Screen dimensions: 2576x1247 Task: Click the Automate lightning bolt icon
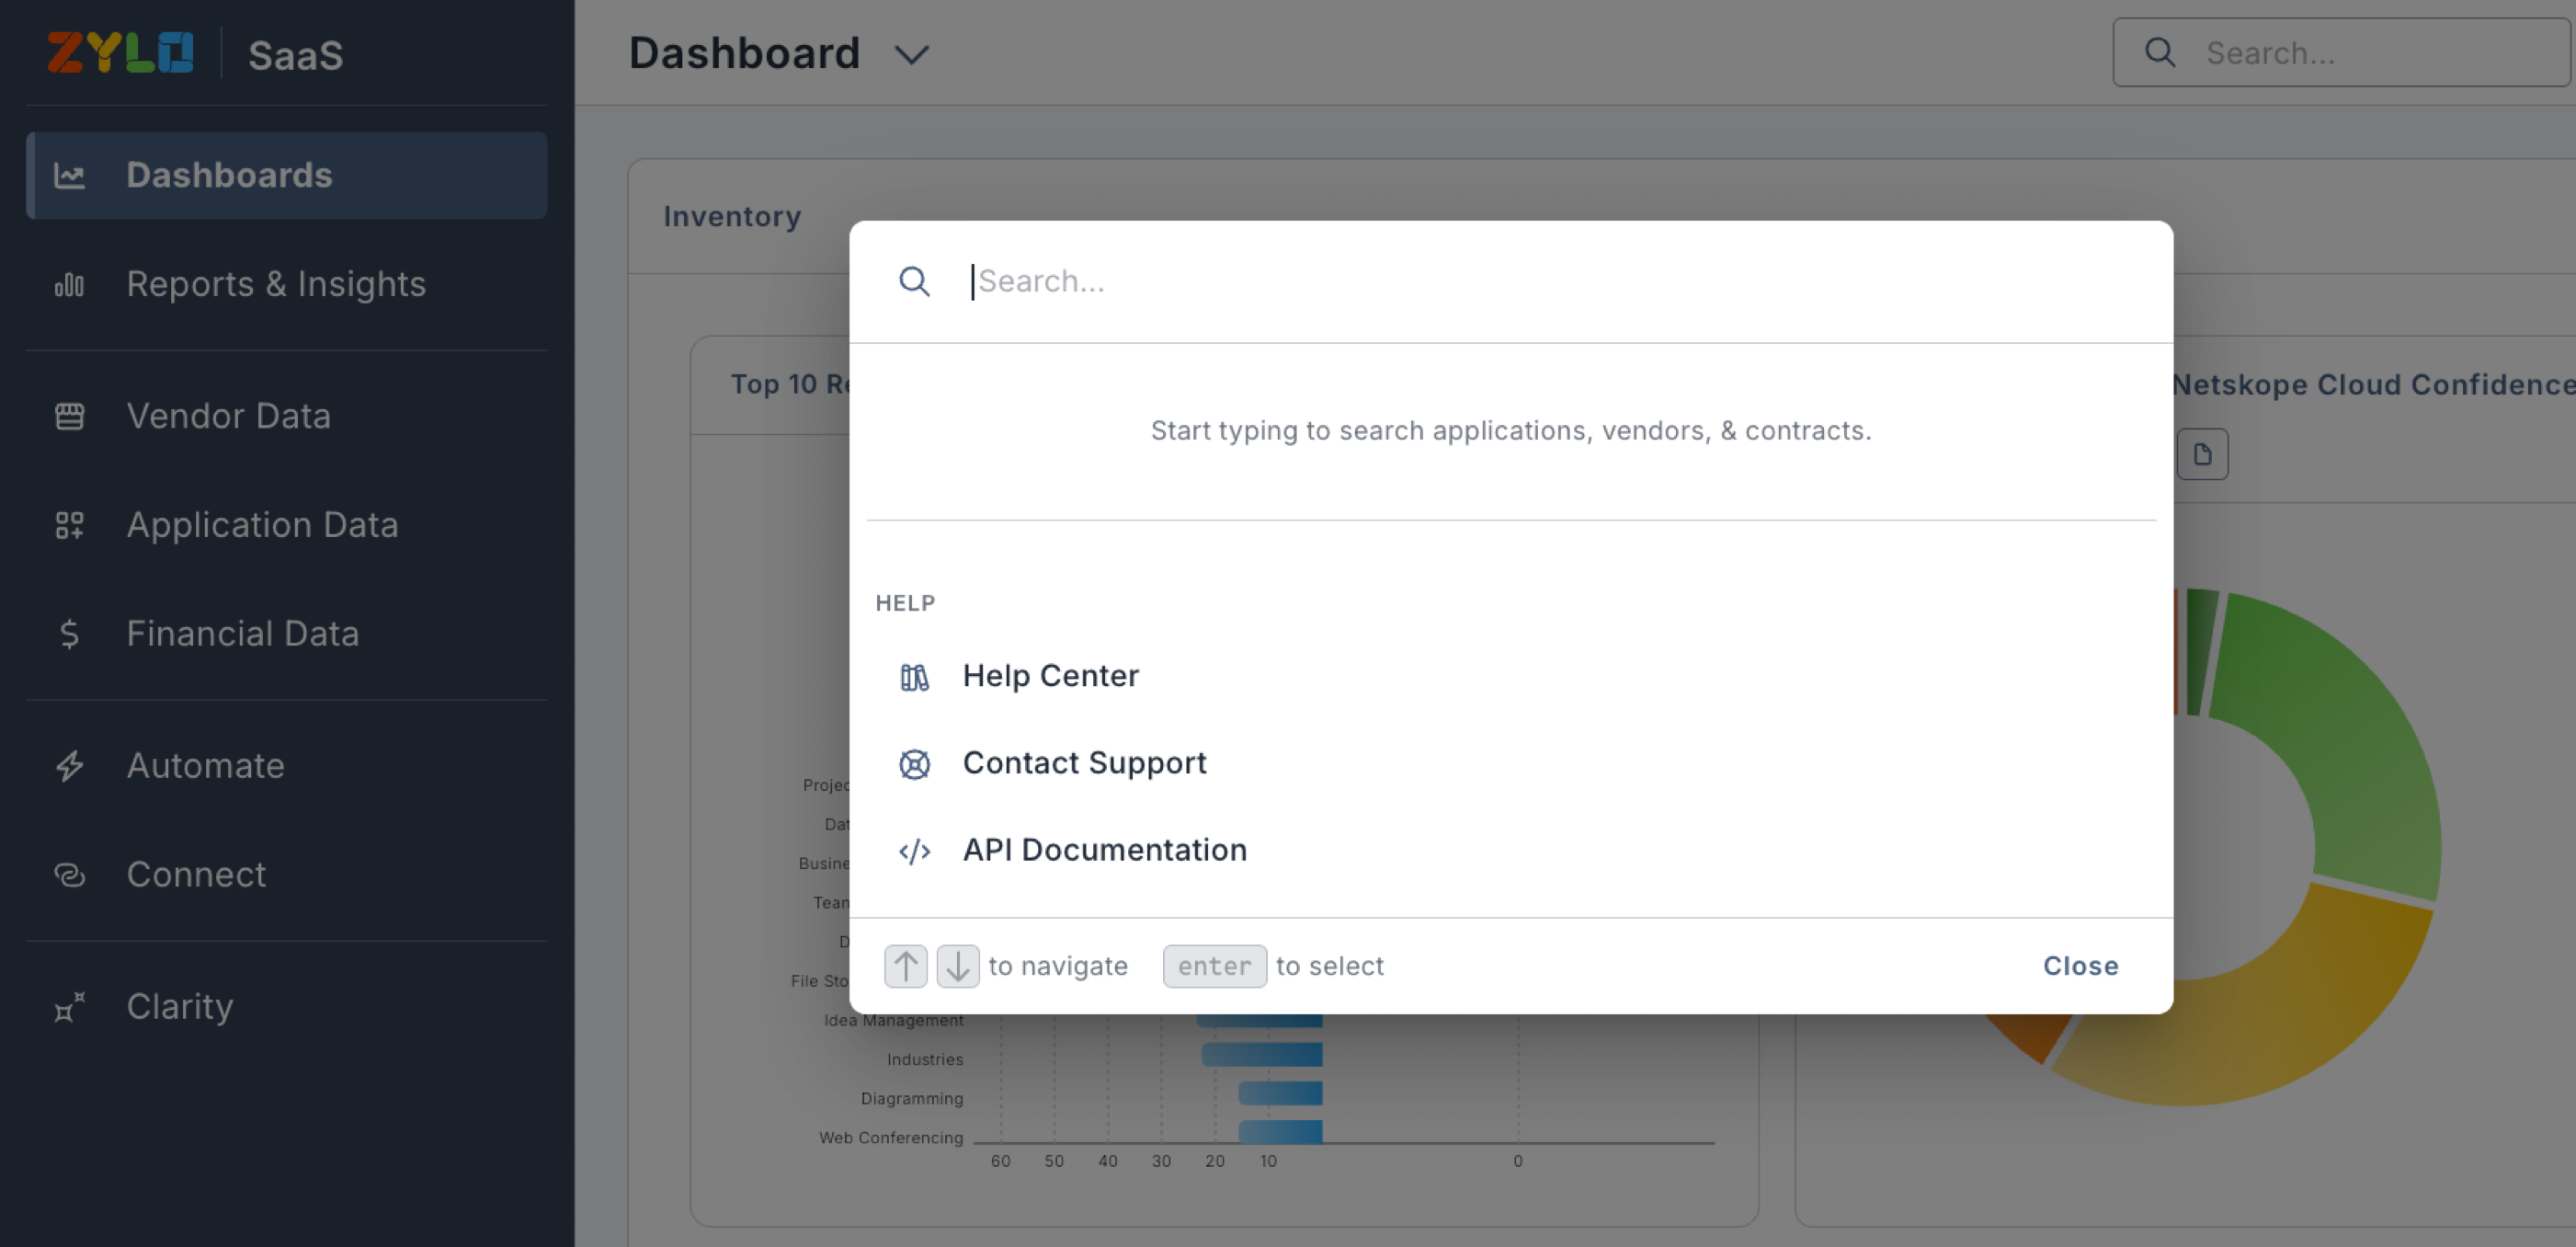(69, 766)
